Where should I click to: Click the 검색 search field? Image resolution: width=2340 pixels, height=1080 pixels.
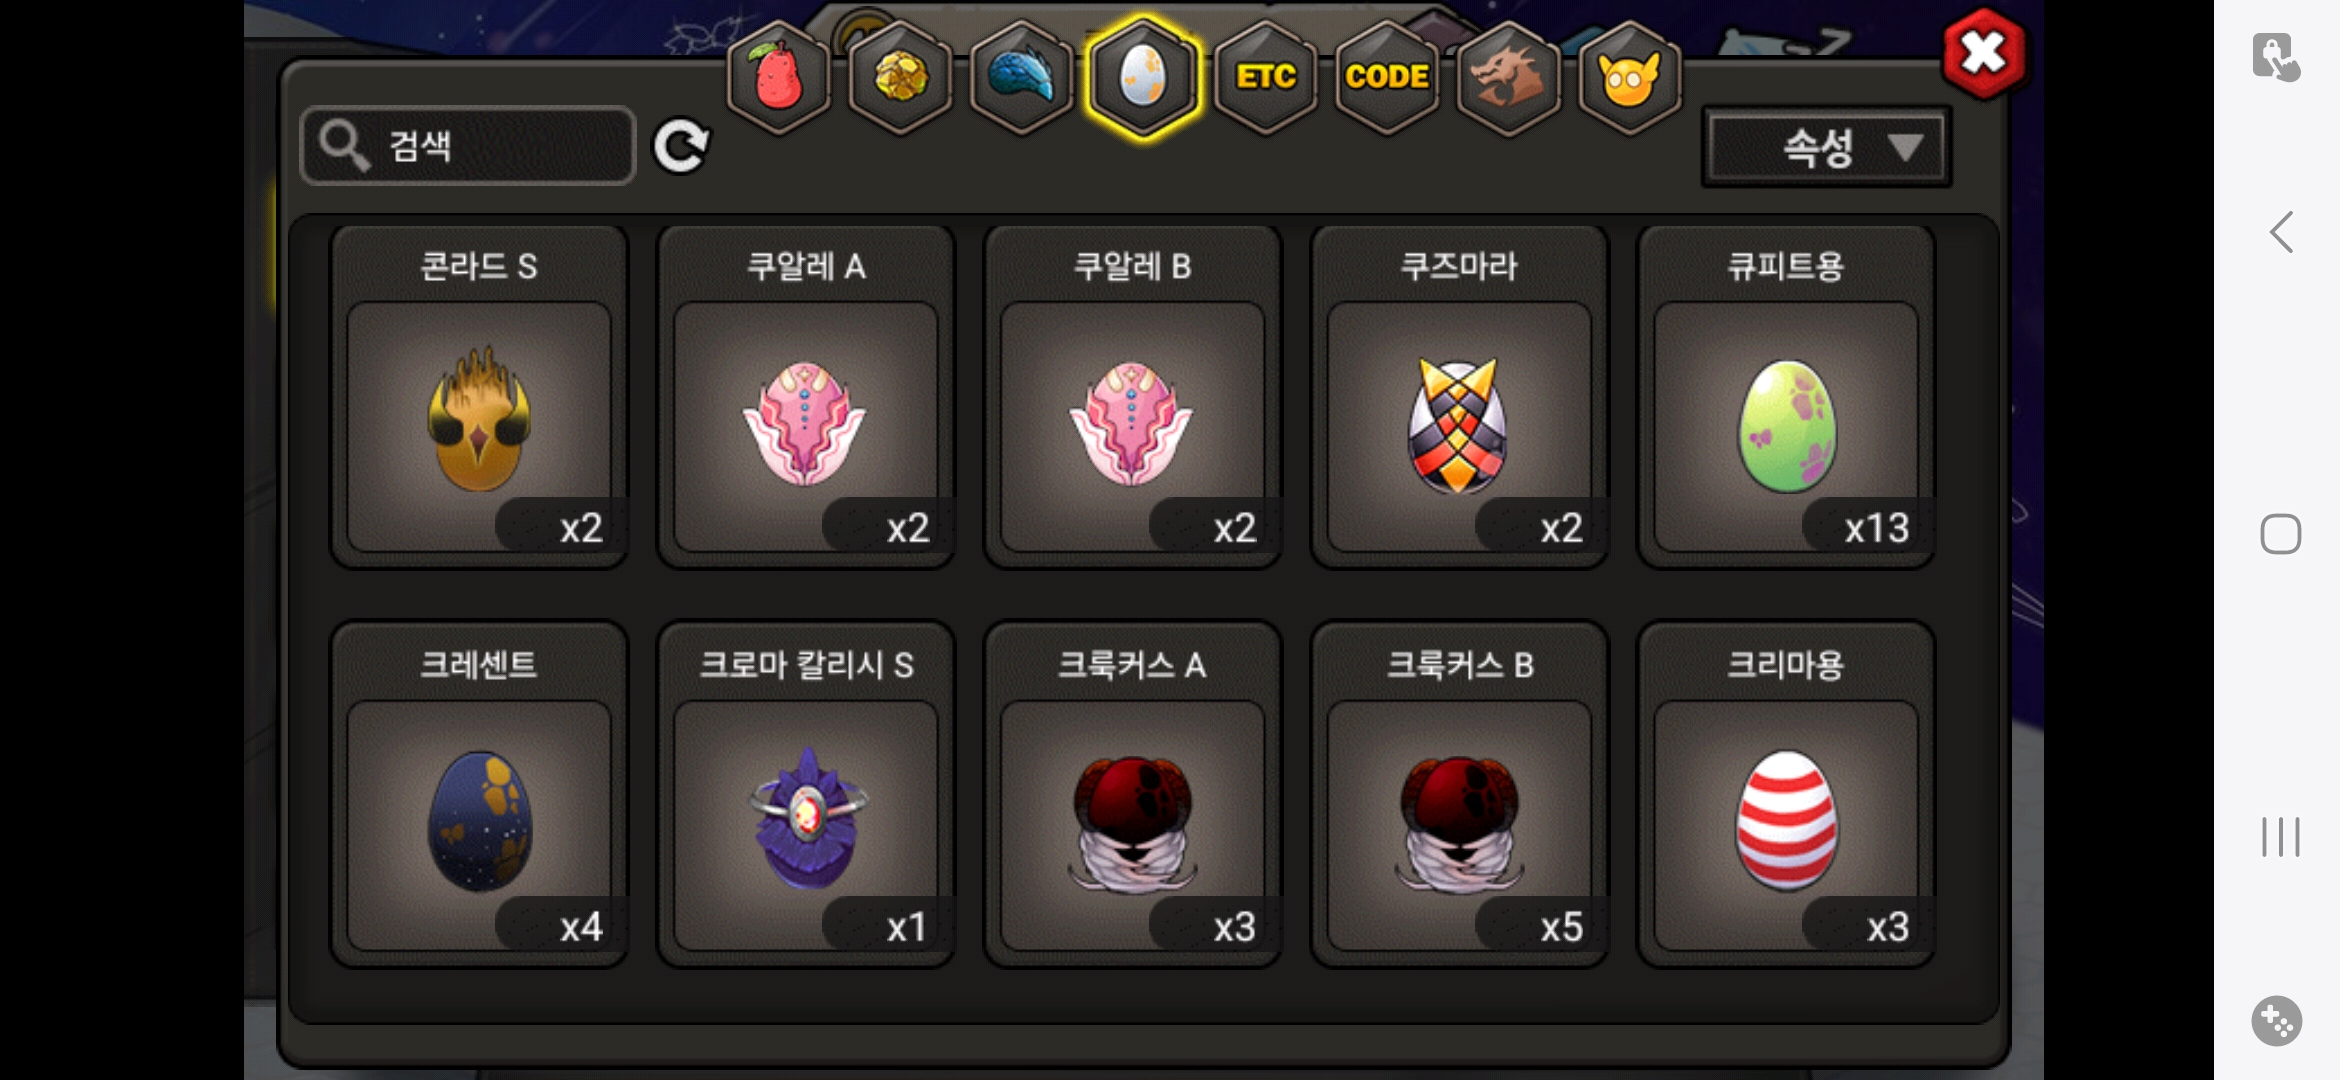(468, 146)
